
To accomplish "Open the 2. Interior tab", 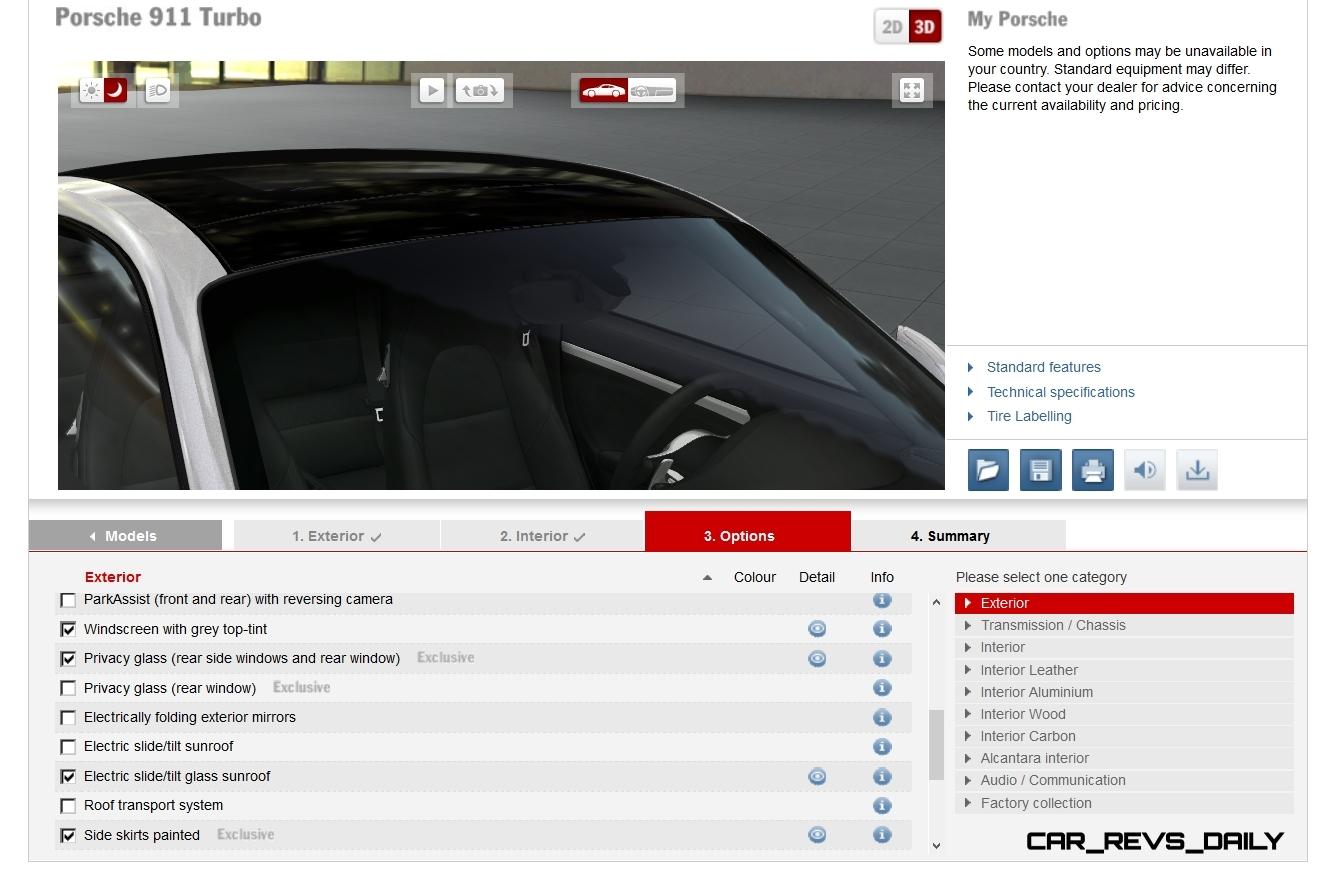I will pyautogui.click(x=542, y=536).
